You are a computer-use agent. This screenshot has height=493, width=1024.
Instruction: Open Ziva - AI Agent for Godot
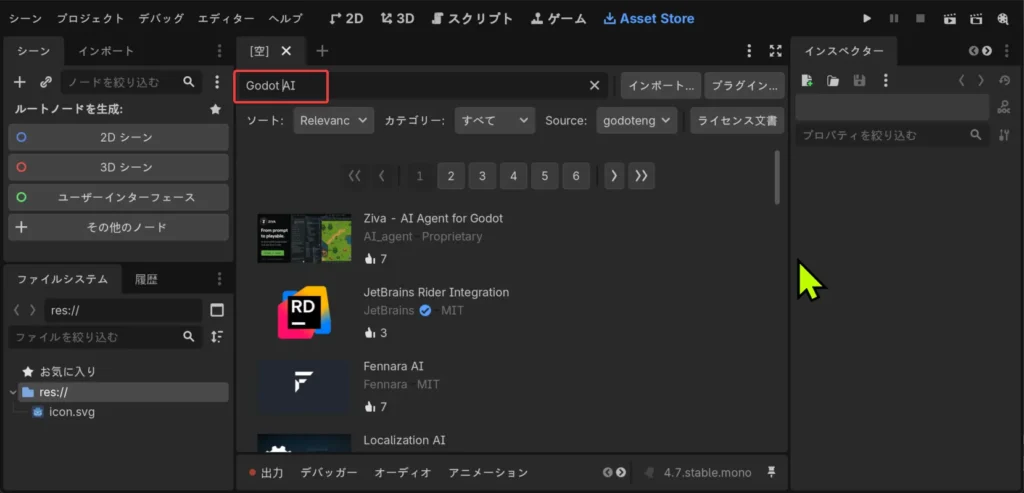(x=433, y=218)
